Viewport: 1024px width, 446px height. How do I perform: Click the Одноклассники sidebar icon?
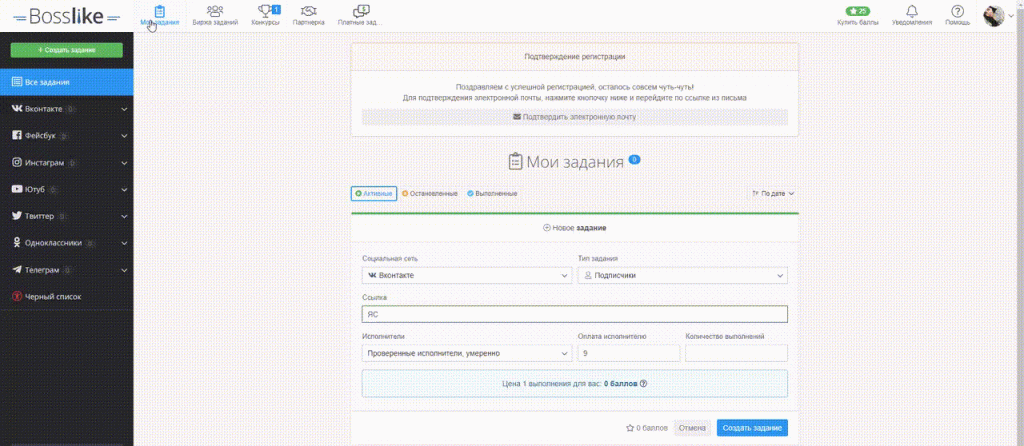click(x=18, y=242)
